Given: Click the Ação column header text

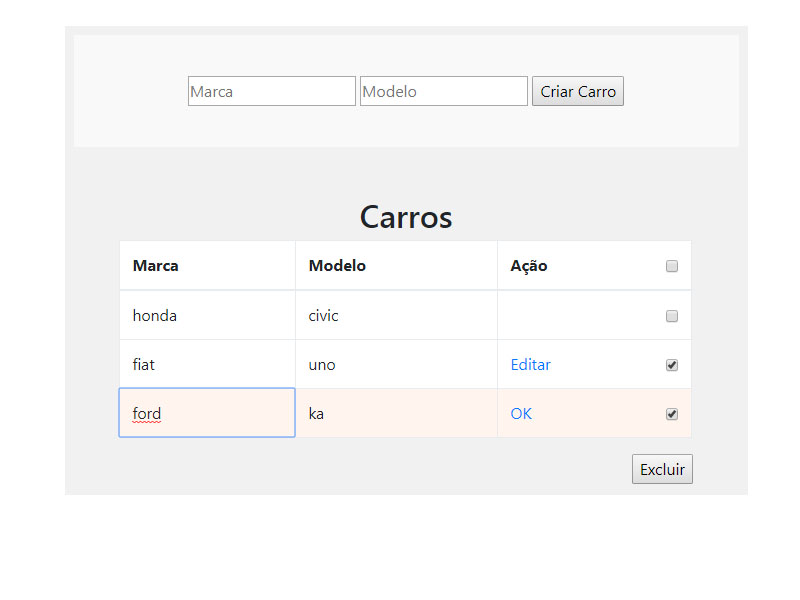Looking at the screenshot, I should click(529, 266).
